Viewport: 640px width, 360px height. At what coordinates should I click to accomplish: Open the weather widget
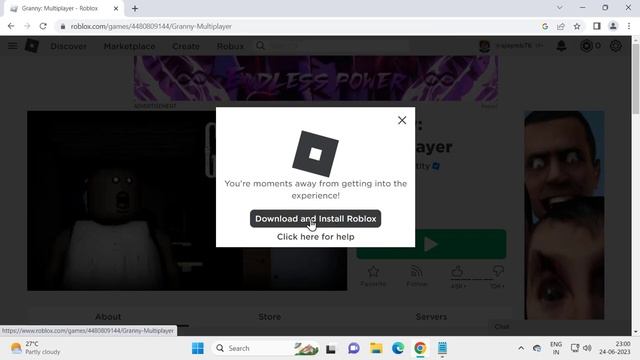[35, 348]
